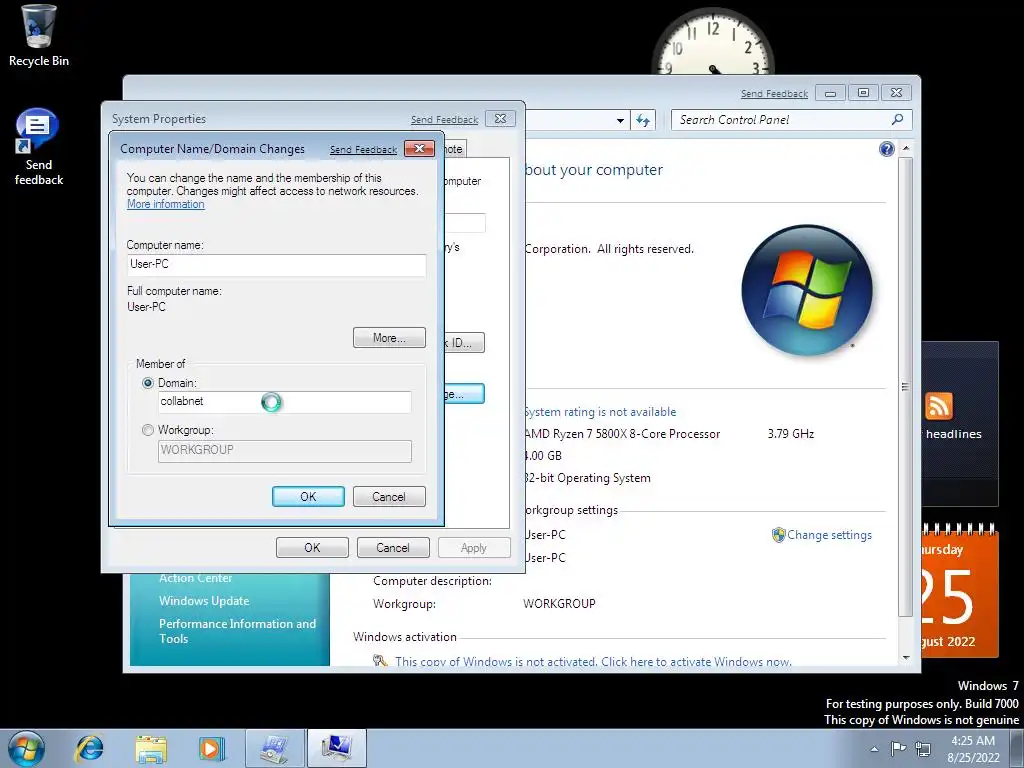Click the clock gadget on desktop
1024x768 pixels.
point(713,41)
